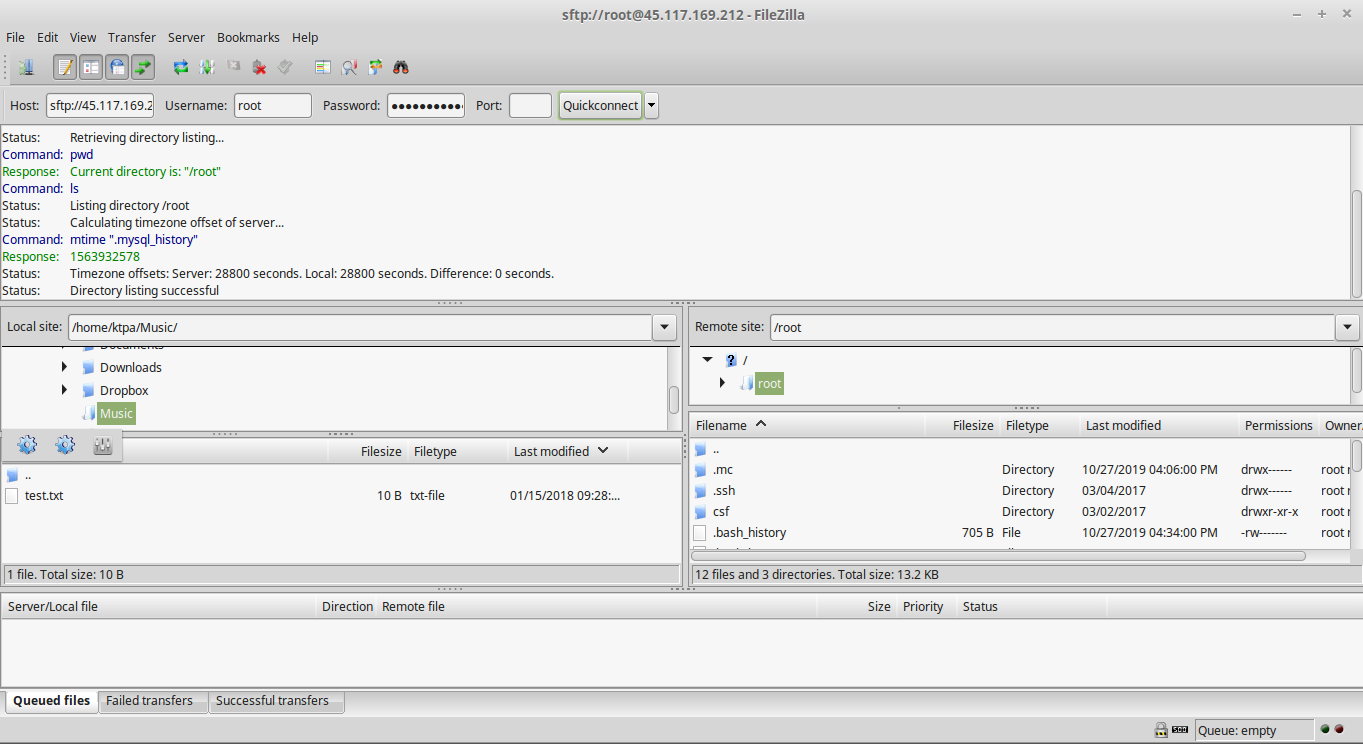The height and width of the screenshot is (744, 1363).
Task: Open the Quickconnect history dropdown arrow
Action: [x=651, y=105]
